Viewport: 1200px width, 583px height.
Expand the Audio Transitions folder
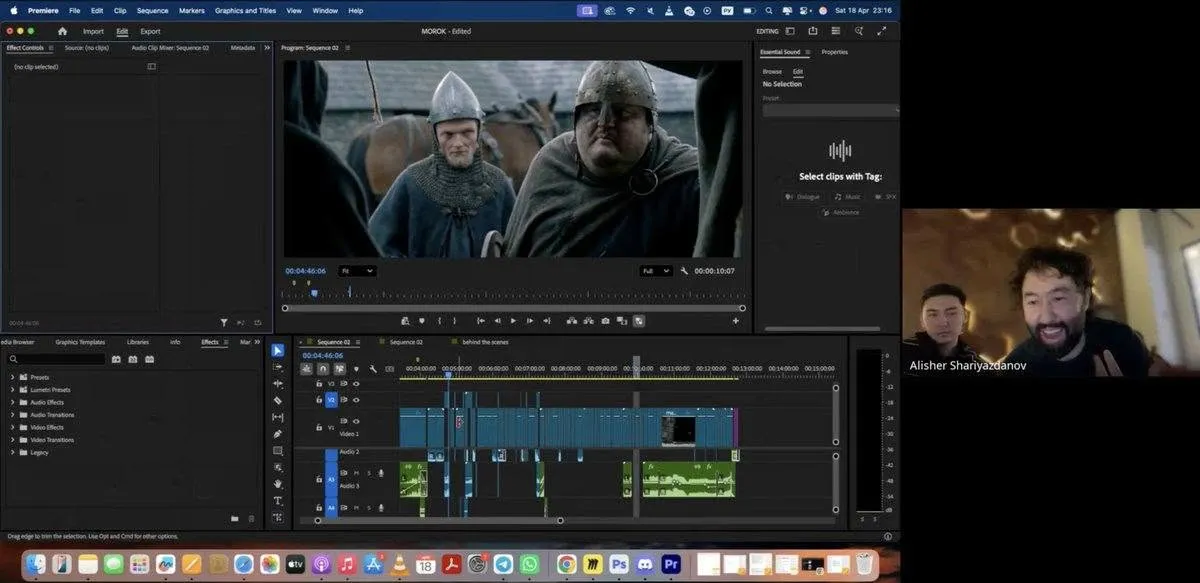tap(12, 415)
